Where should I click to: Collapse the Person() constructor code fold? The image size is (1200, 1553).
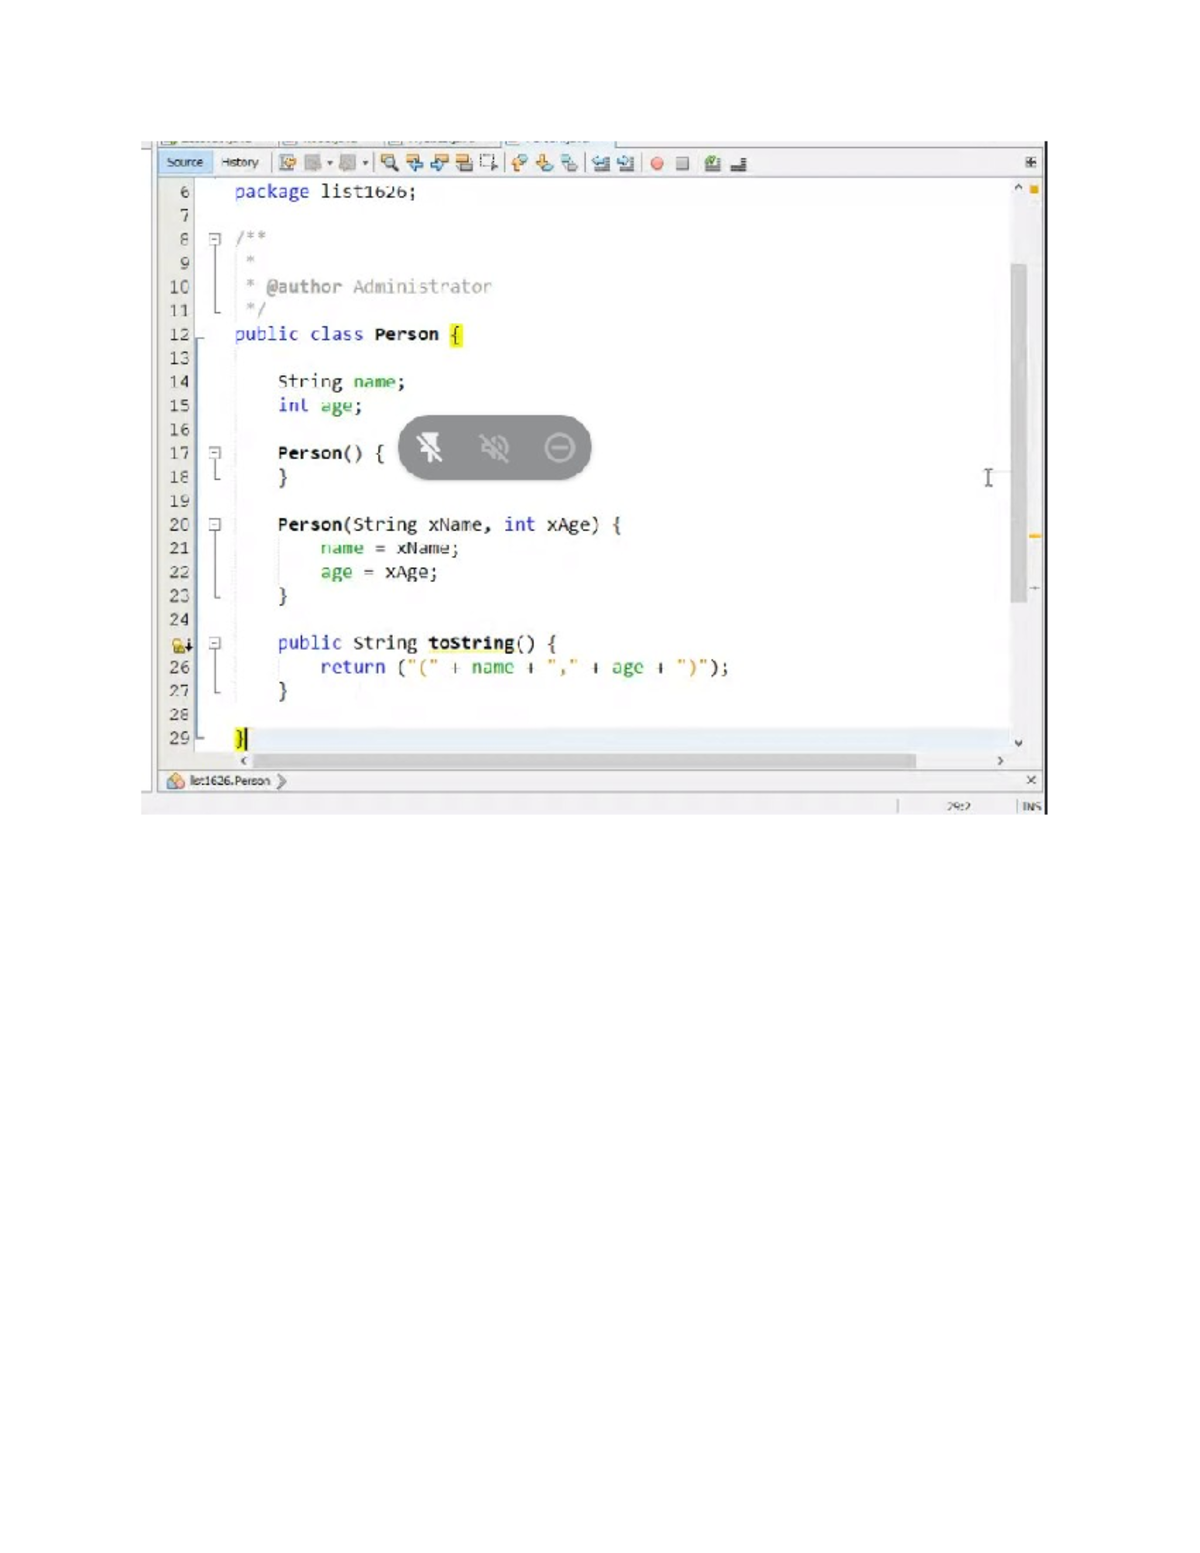[x=212, y=453]
